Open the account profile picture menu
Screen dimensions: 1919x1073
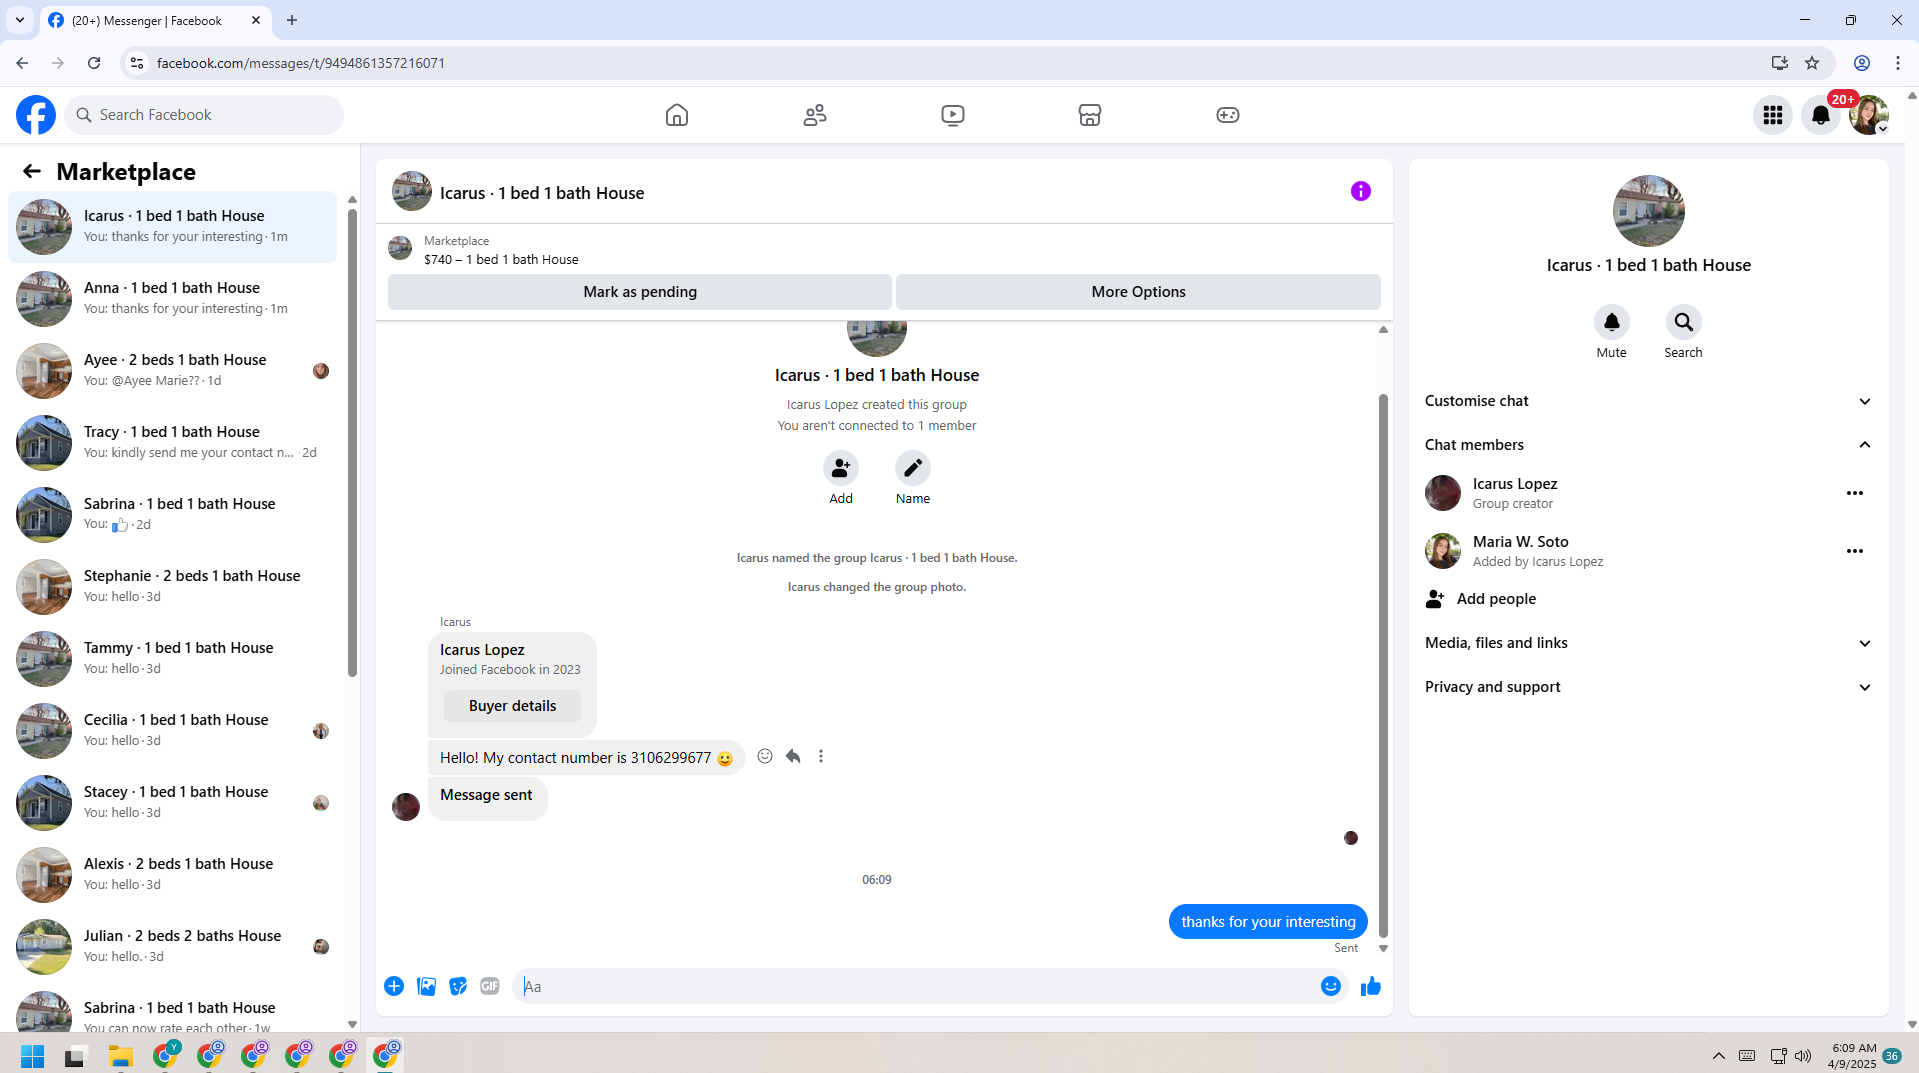(1869, 115)
